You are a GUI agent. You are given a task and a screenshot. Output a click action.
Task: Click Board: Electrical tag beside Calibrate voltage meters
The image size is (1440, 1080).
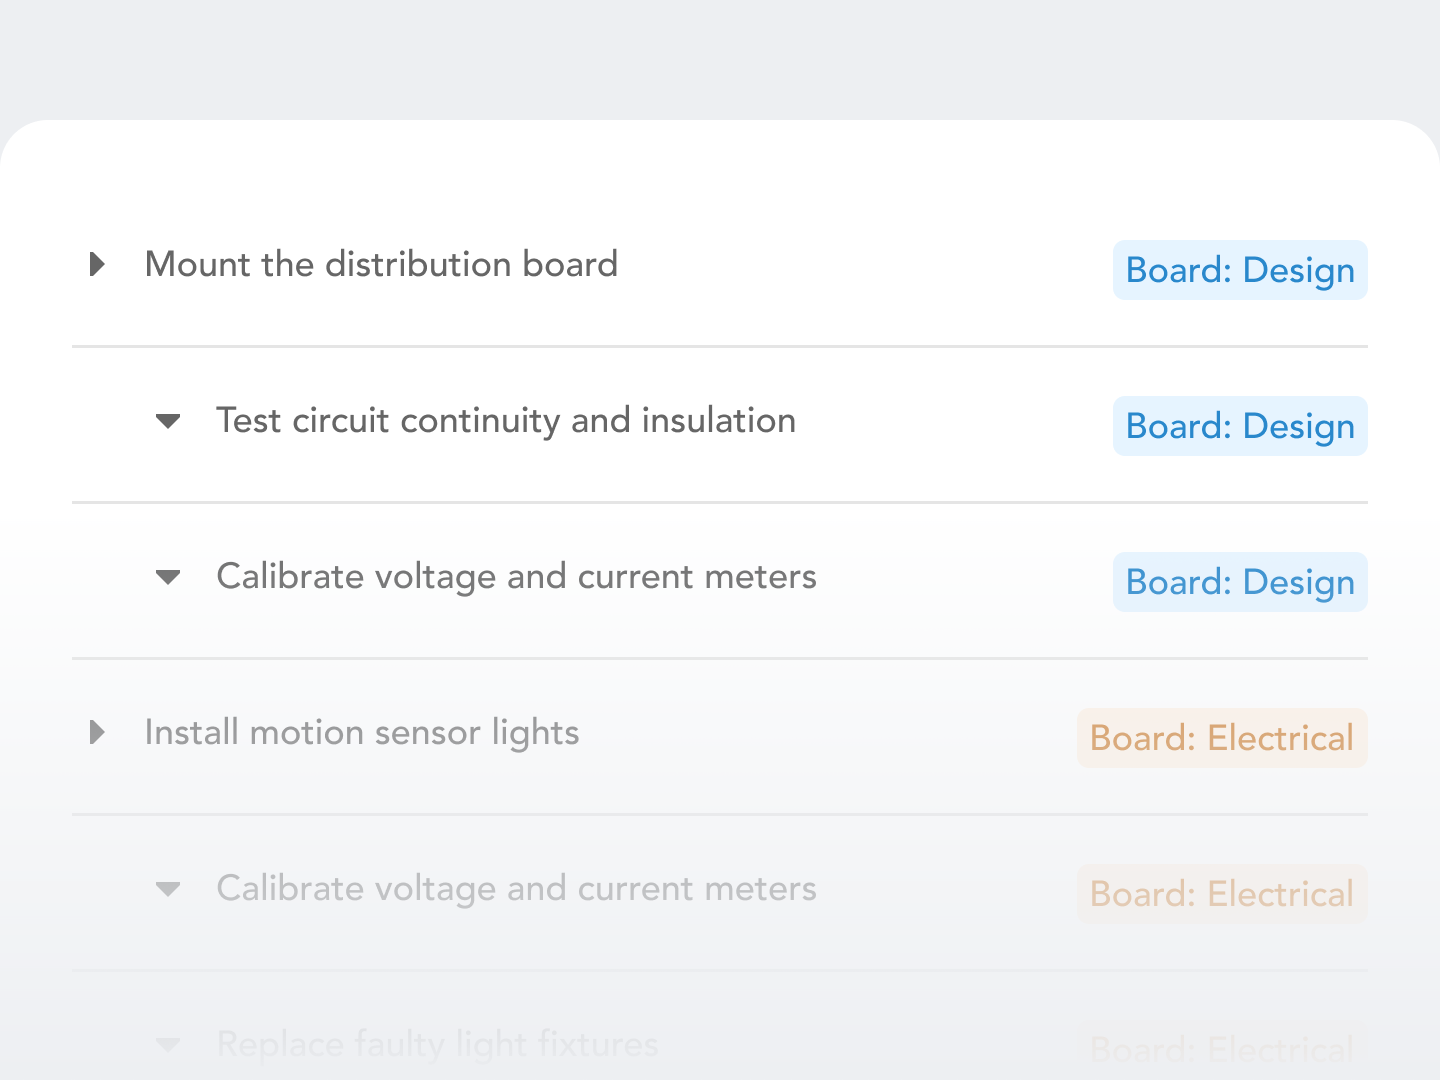pos(1222,894)
